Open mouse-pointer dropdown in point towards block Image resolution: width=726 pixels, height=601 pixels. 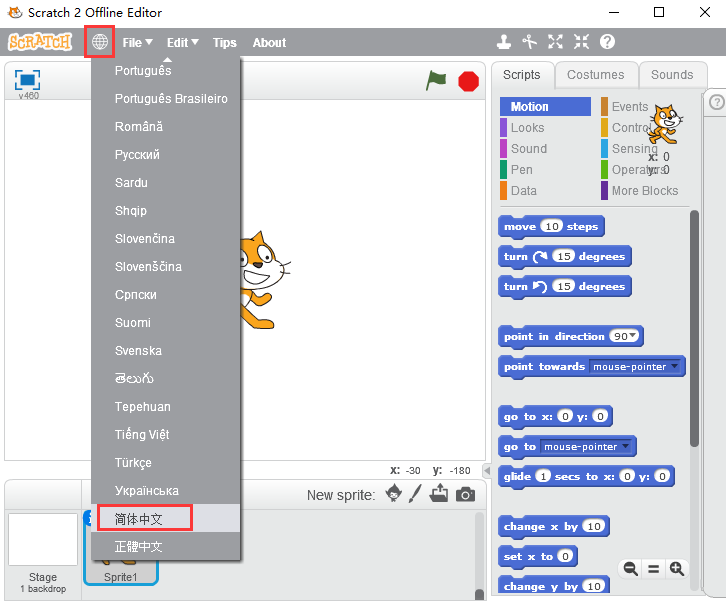click(x=675, y=366)
